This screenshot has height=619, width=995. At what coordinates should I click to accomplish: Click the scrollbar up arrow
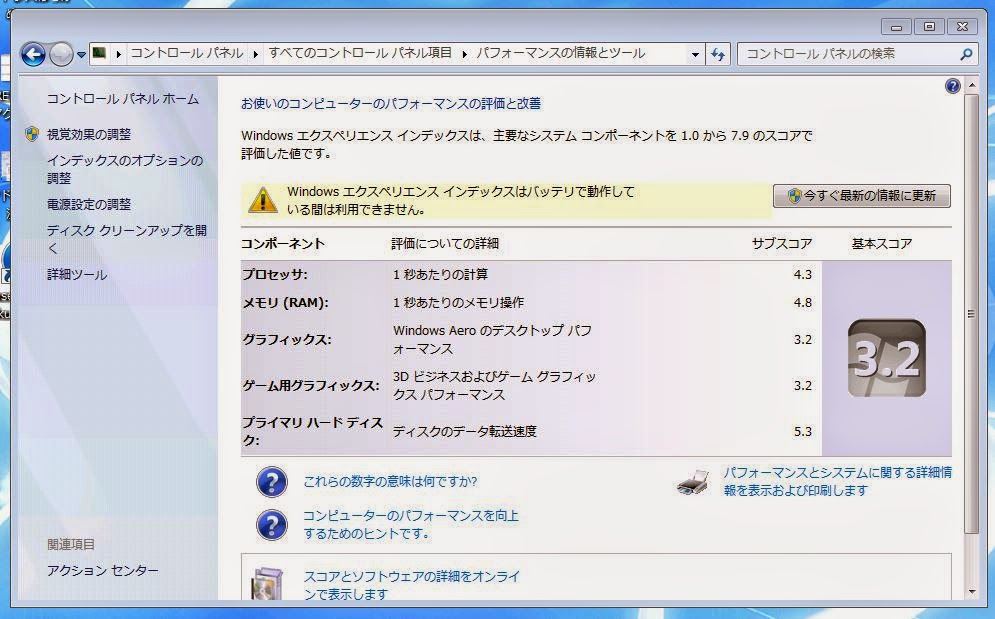pyautogui.click(x=972, y=85)
